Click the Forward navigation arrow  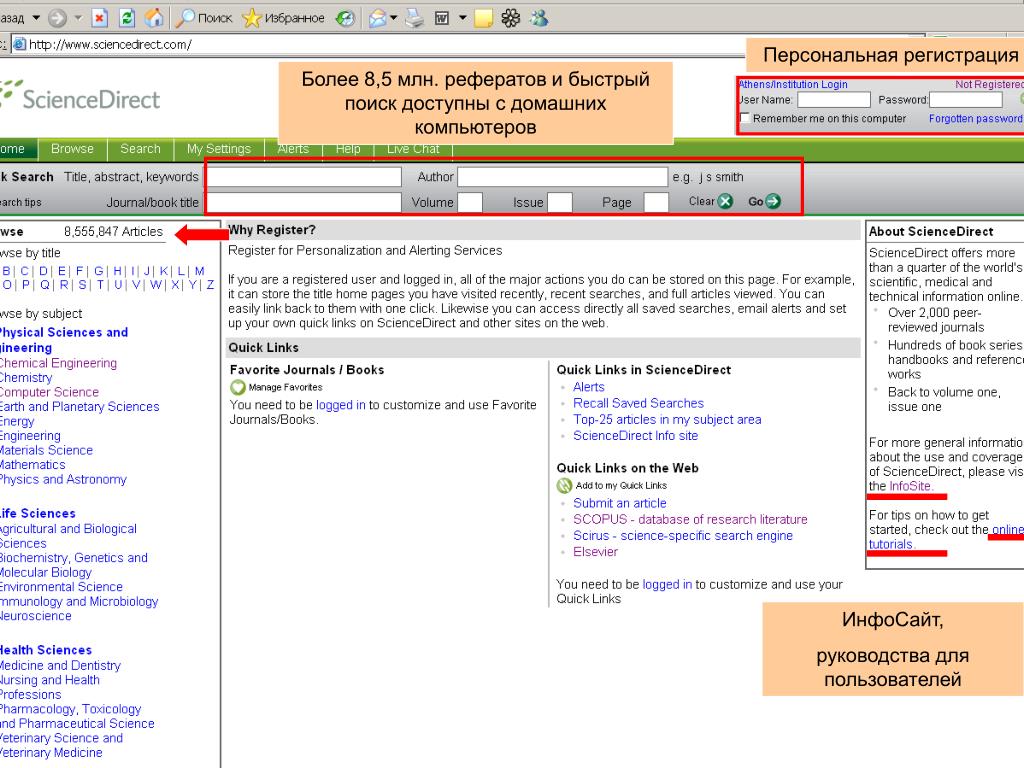pos(57,18)
